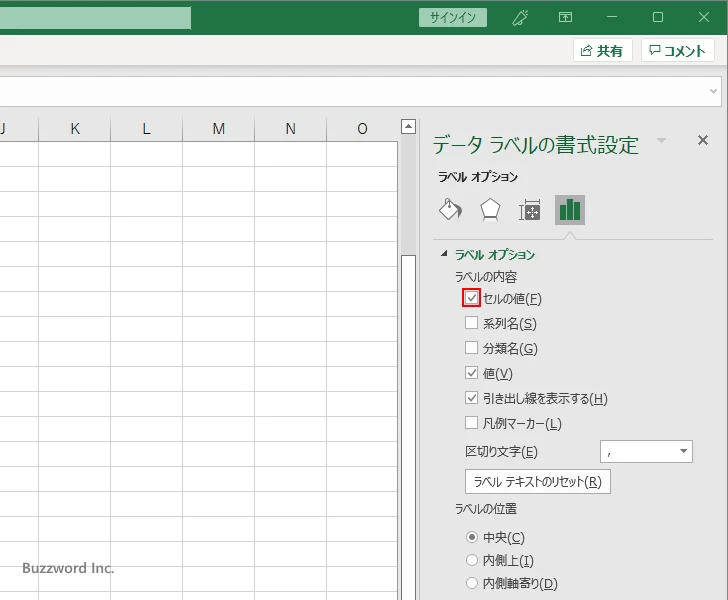
Task: Select the 内側軸寄り(D) radio button
Action: point(472,583)
